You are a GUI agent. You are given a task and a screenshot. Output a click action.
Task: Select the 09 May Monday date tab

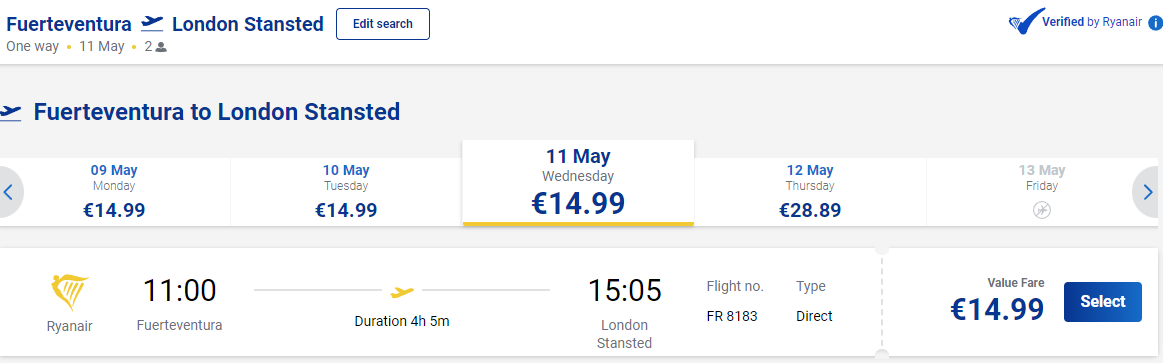[114, 192]
